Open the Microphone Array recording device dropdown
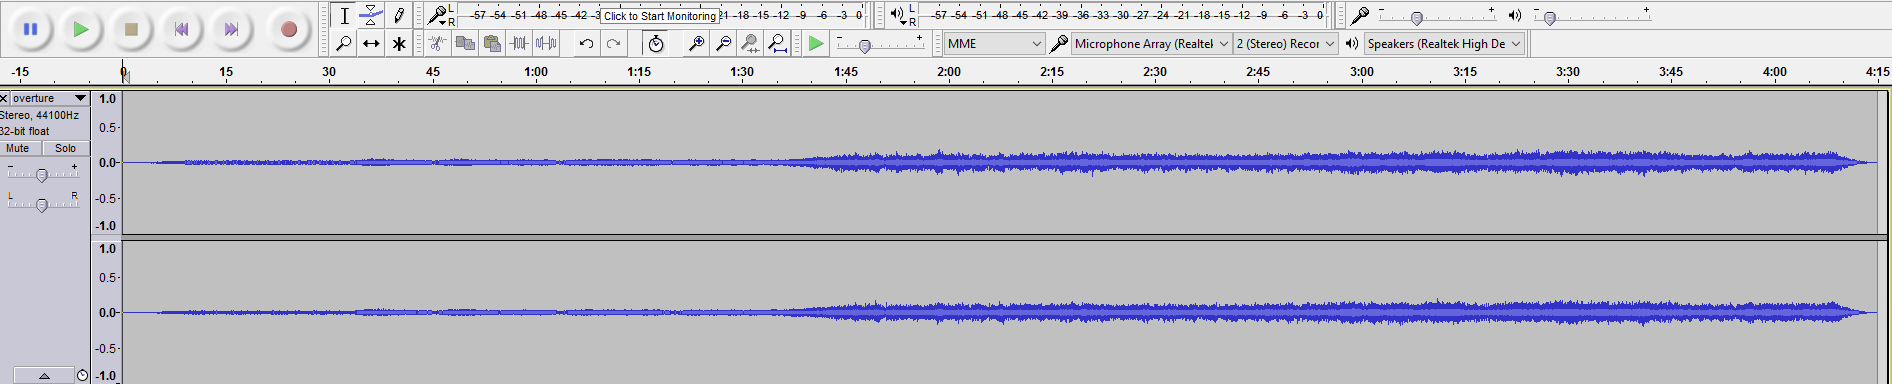The image size is (1892, 384). 1152,43
